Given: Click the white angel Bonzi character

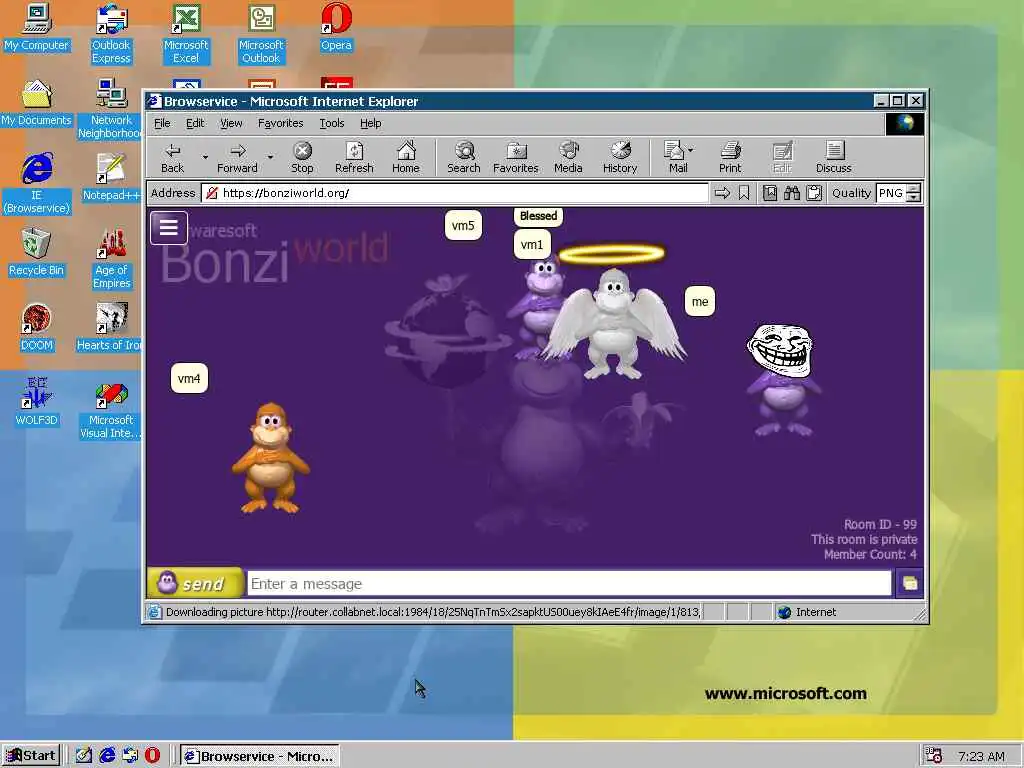Looking at the screenshot, I should tap(613, 322).
